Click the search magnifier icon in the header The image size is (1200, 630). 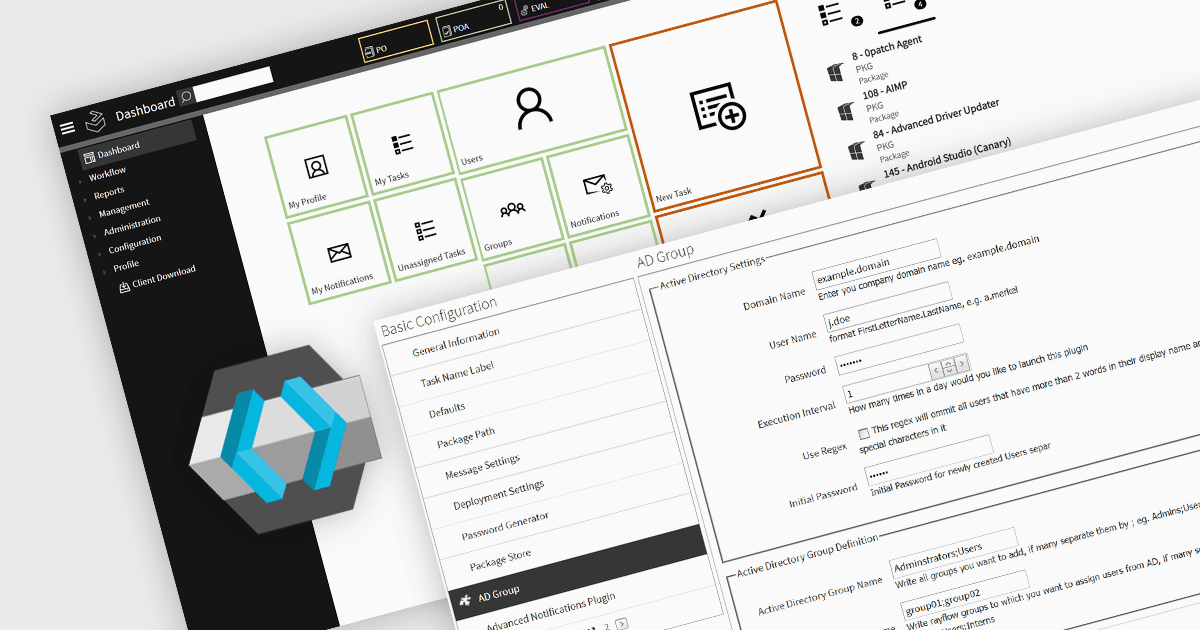point(185,99)
